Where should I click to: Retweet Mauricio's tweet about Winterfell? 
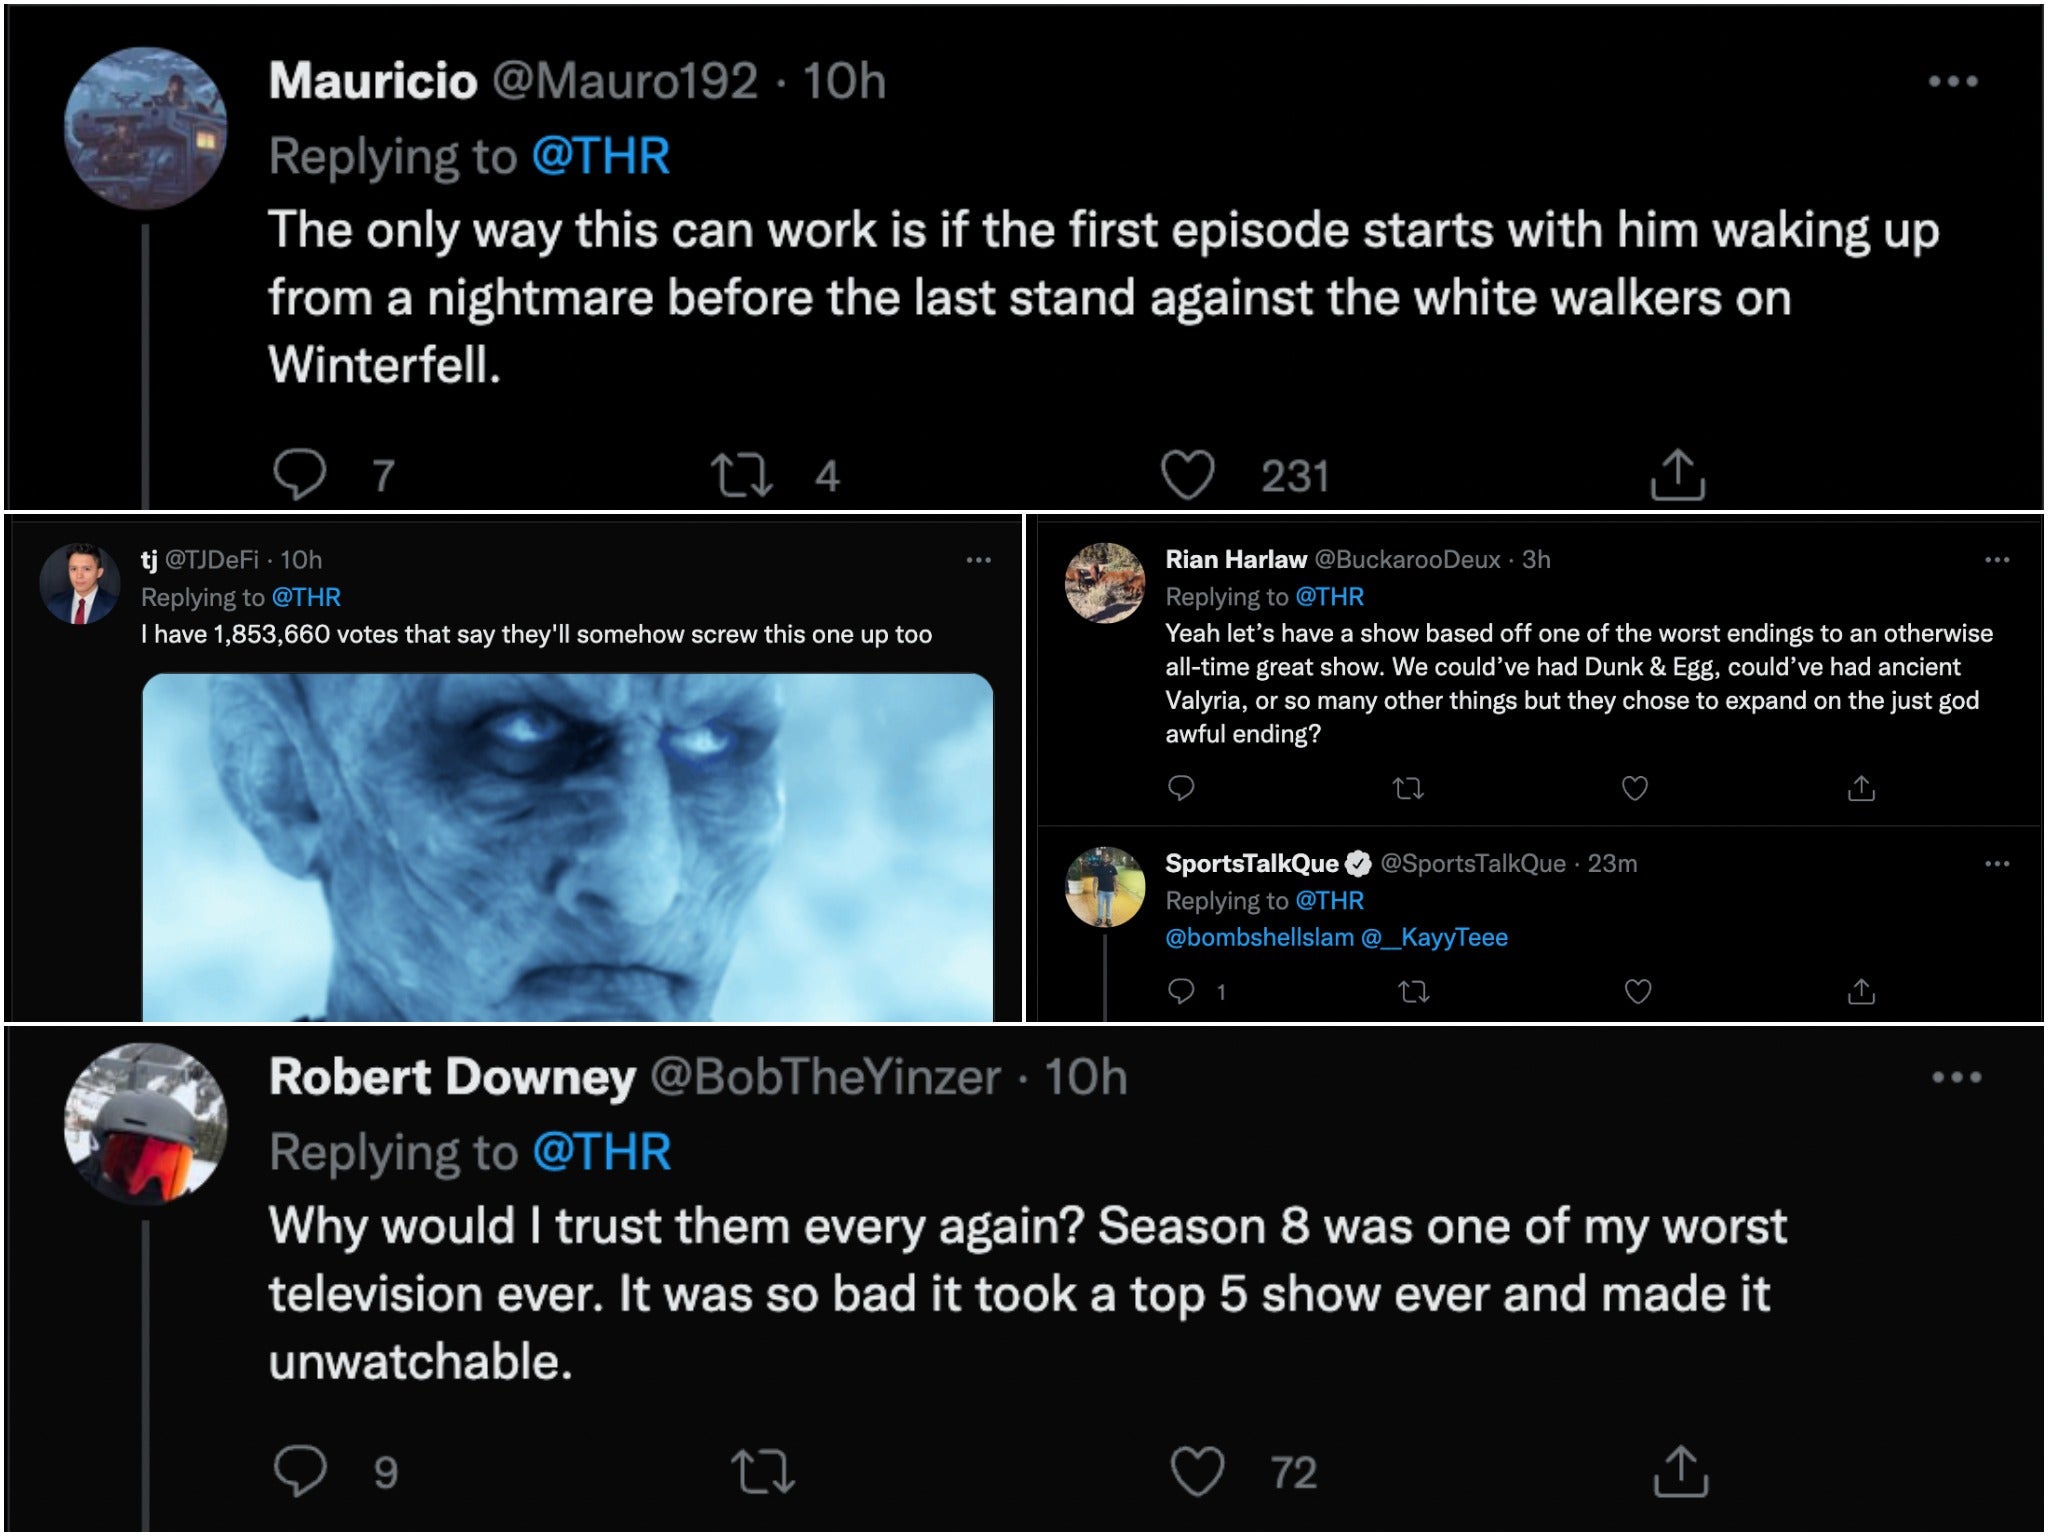pos(741,475)
